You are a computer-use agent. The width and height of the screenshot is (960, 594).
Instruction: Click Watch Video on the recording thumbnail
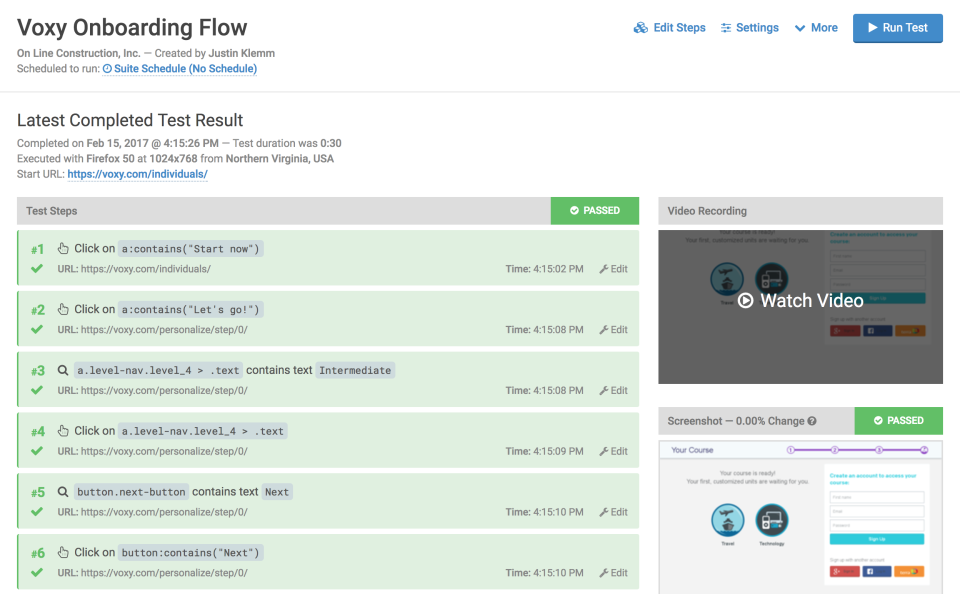click(799, 300)
